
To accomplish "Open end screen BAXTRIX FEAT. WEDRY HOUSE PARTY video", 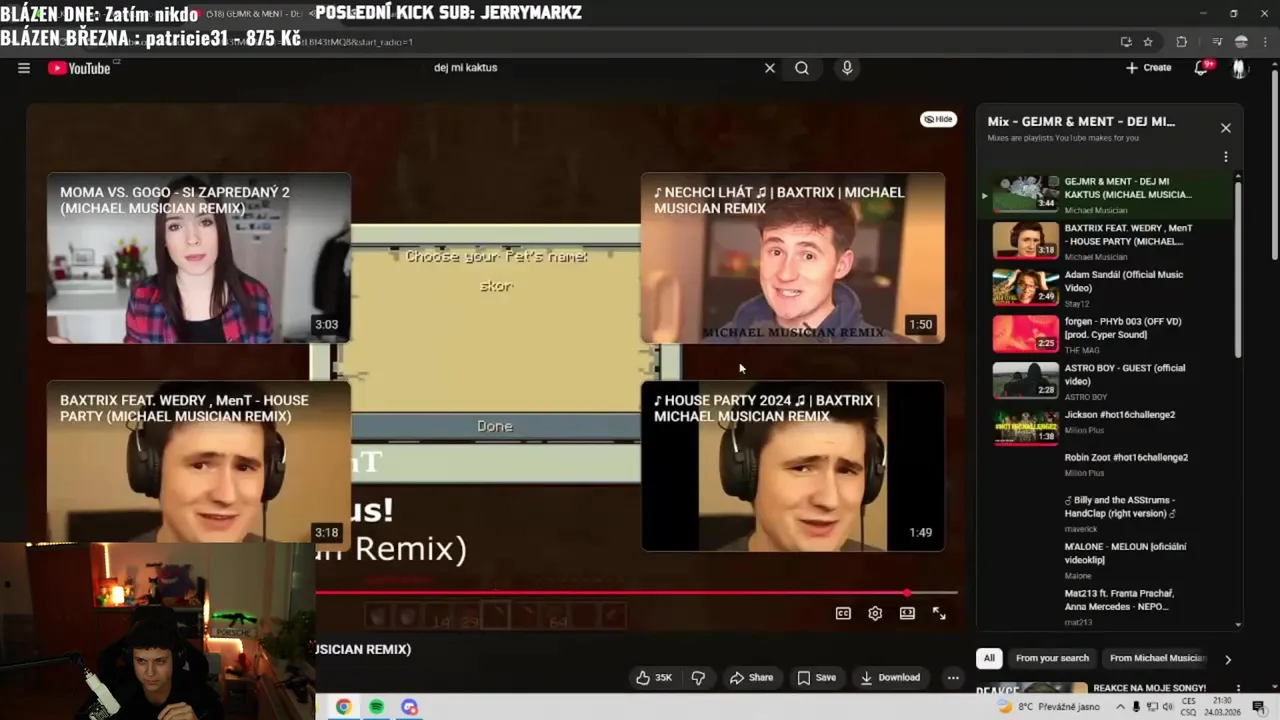I will pyautogui.click(x=199, y=462).
